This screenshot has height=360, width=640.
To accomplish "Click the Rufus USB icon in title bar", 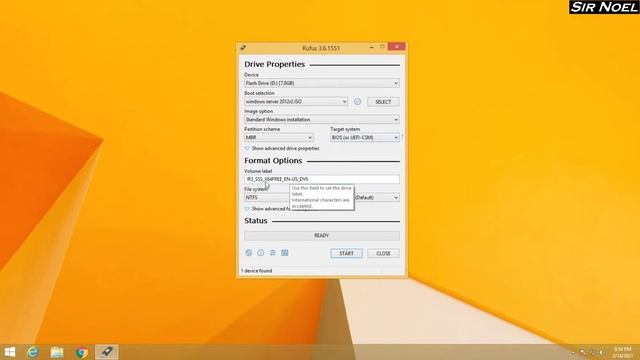I will click(x=243, y=48).
